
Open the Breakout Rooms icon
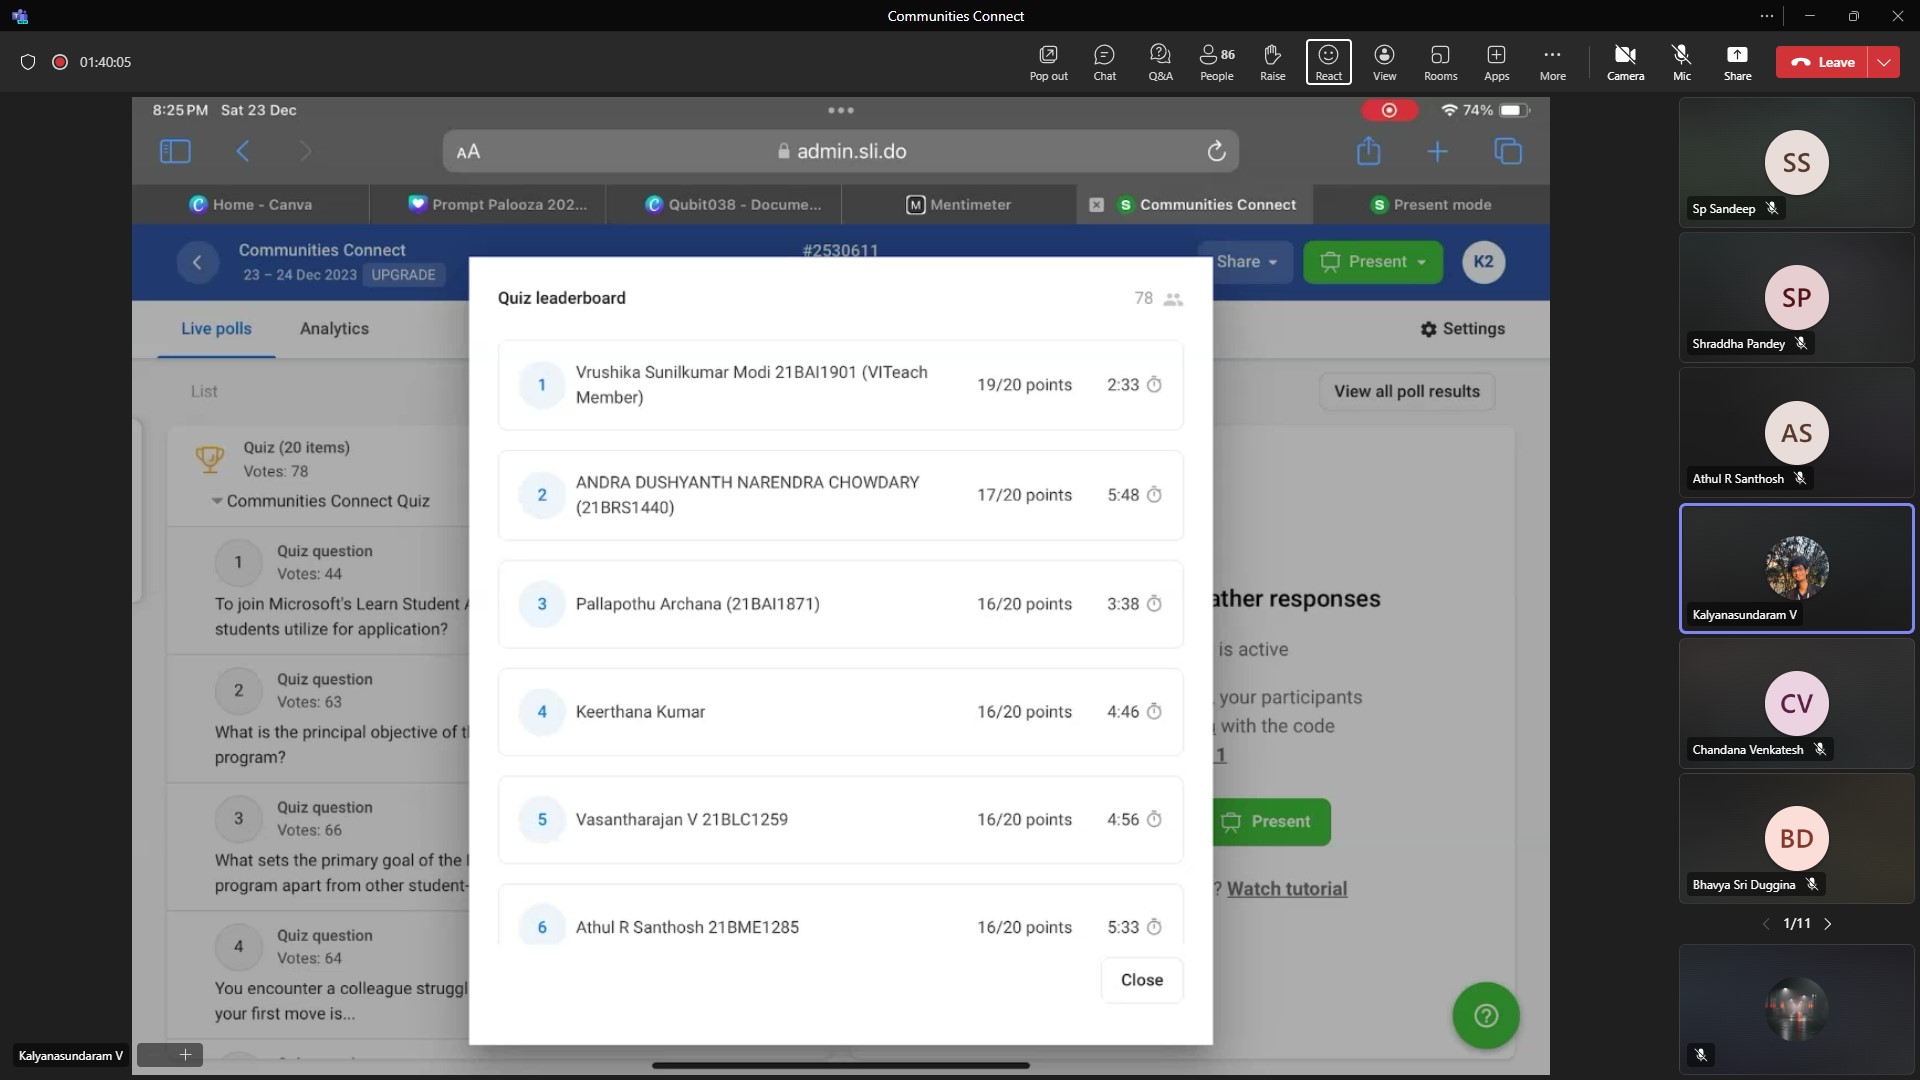[x=1440, y=62]
